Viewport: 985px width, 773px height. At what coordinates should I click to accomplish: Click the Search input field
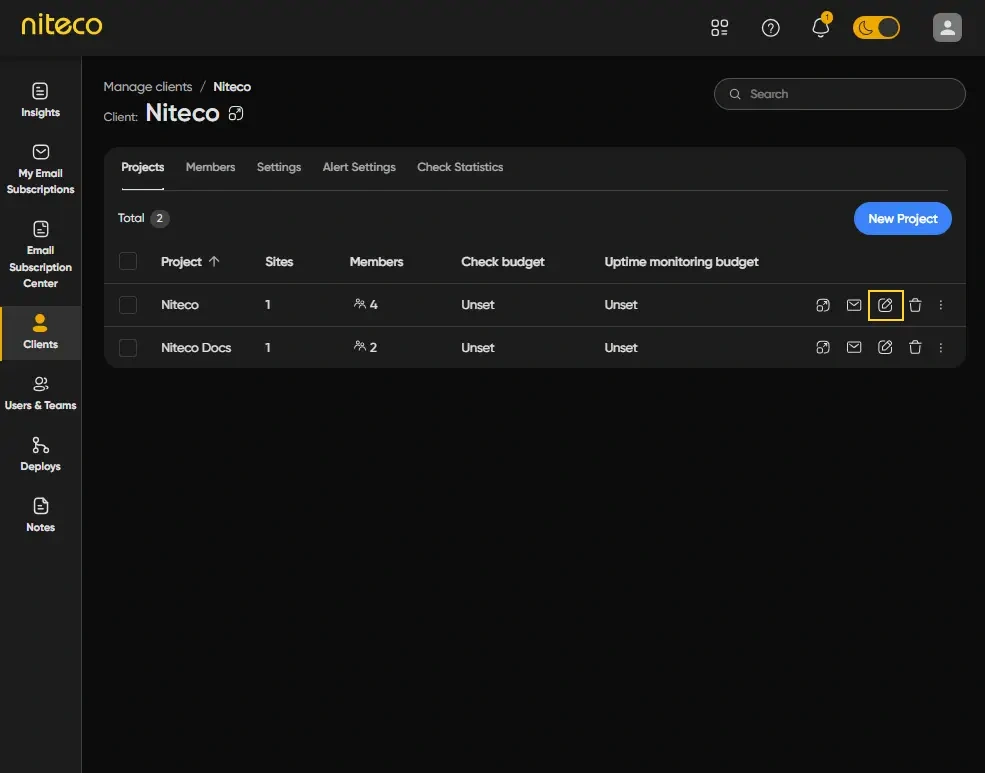point(839,94)
